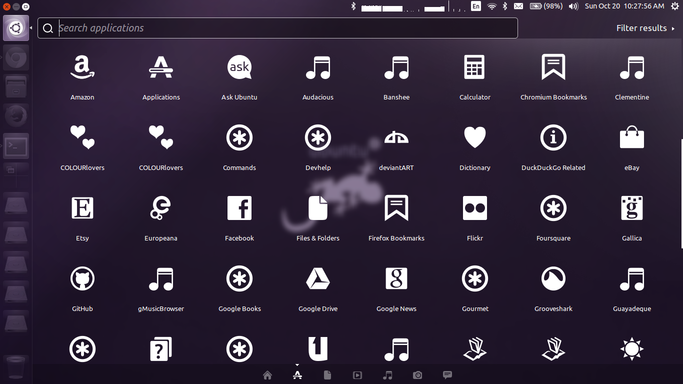This screenshot has height=384, width=683.
Task: Open the Etsy icon
Action: coord(82,208)
